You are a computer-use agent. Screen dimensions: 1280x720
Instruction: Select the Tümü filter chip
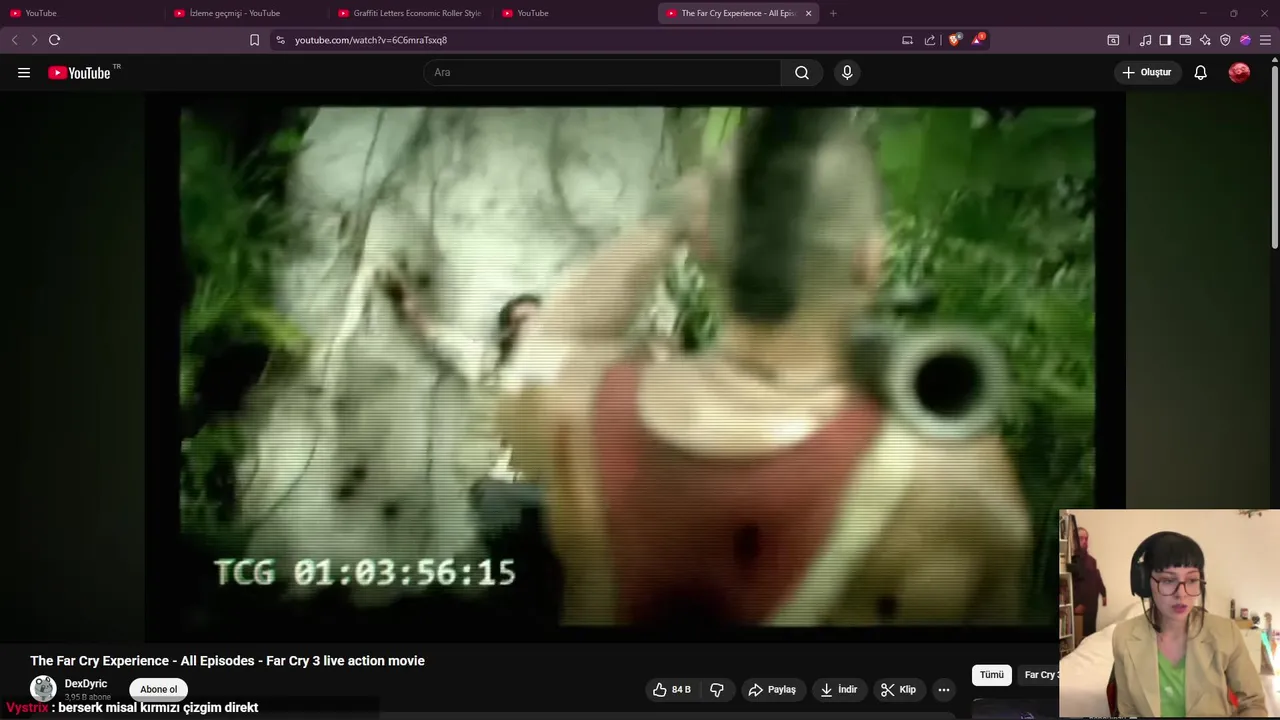pos(991,675)
